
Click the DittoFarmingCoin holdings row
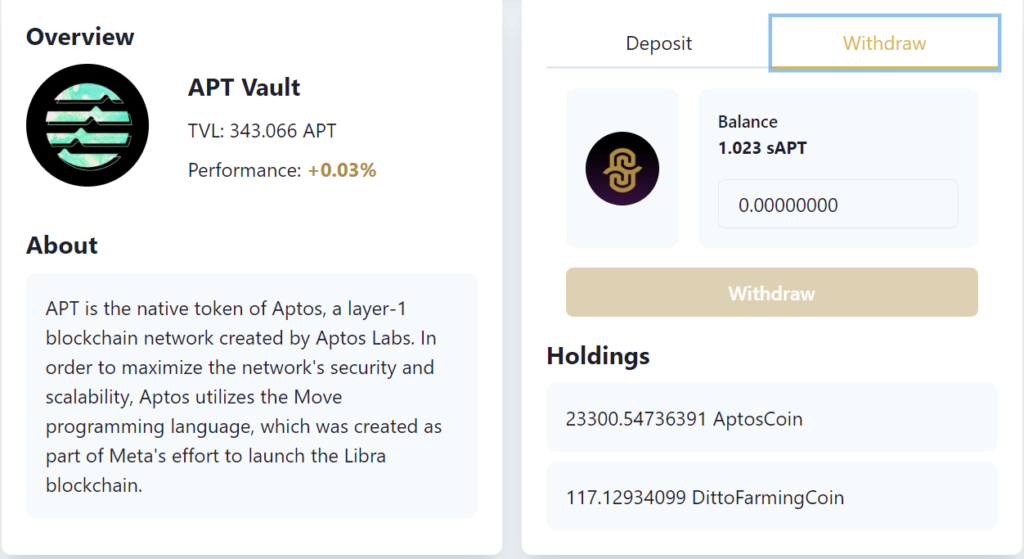point(771,496)
